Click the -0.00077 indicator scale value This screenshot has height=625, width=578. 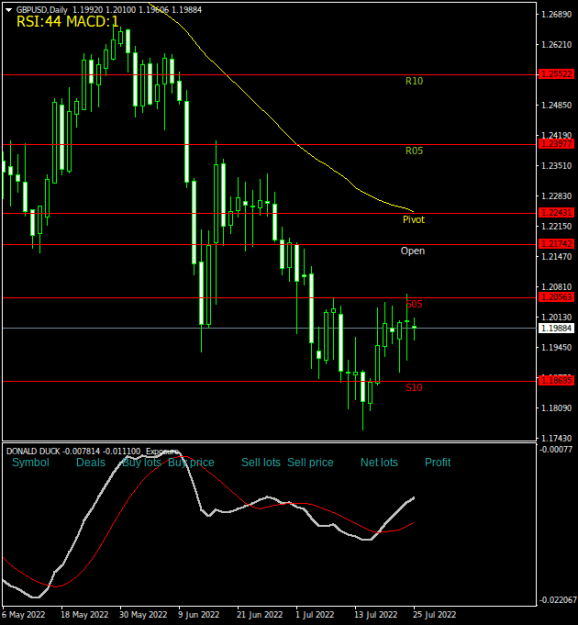coord(556,450)
